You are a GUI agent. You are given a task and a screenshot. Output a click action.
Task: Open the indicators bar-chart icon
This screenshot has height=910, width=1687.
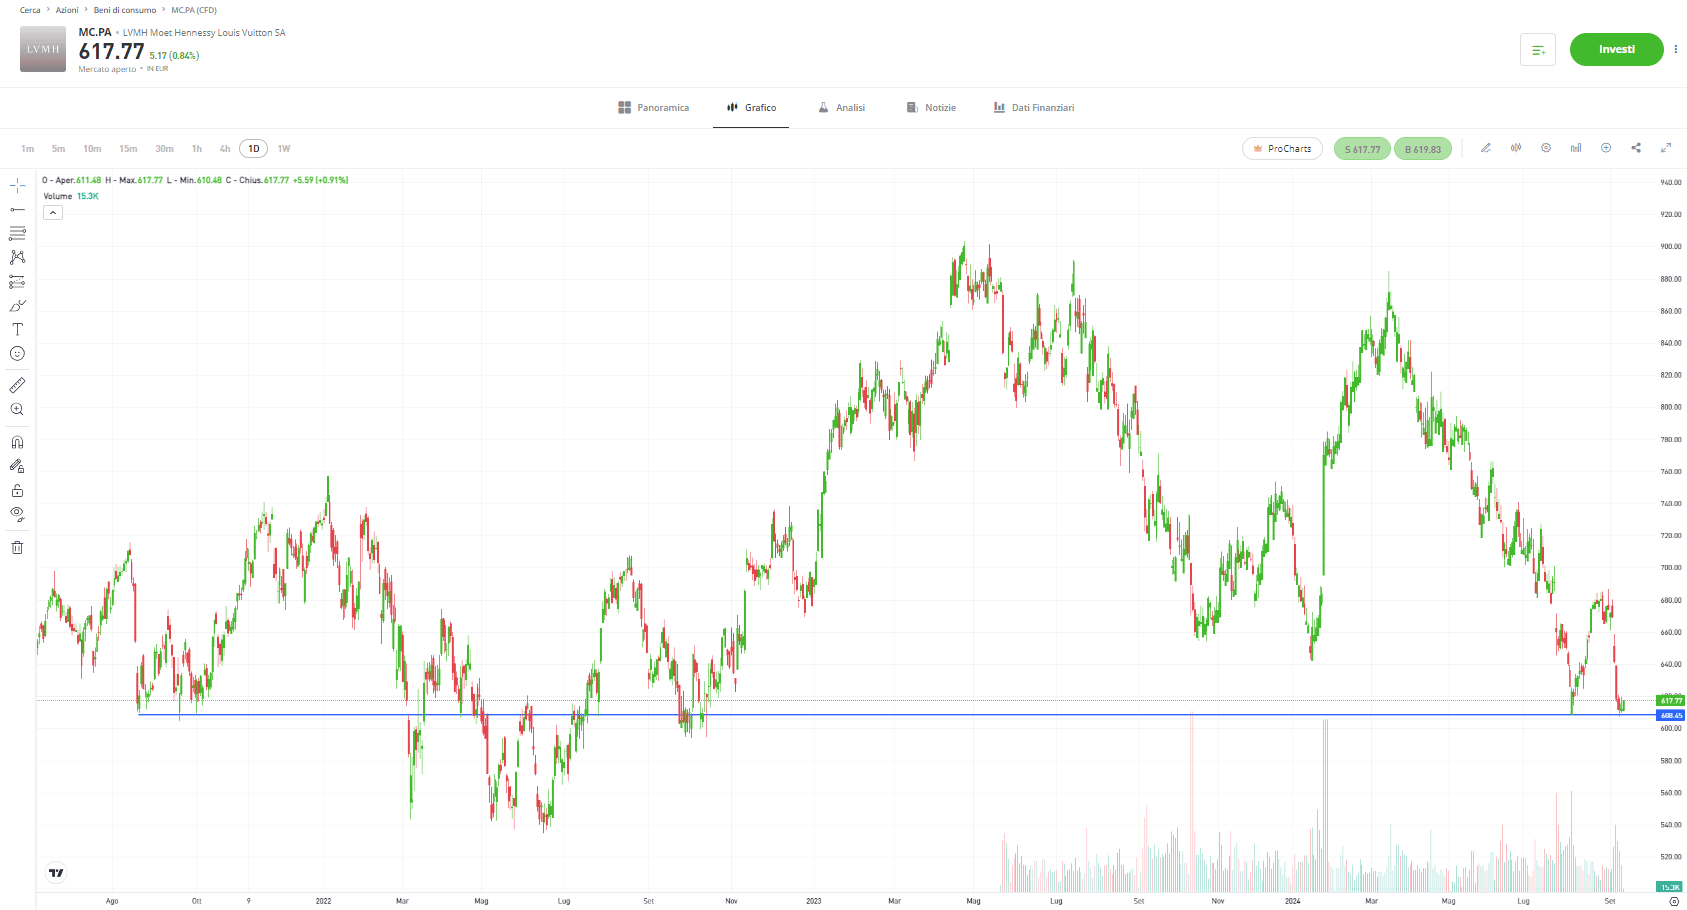(x=1576, y=148)
